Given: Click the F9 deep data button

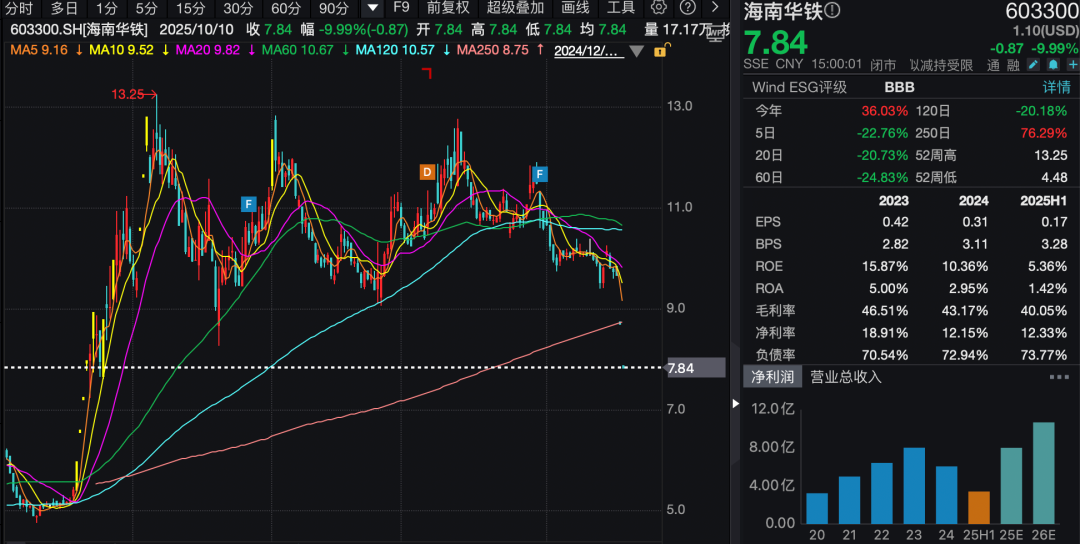Looking at the screenshot, I should click(401, 8).
